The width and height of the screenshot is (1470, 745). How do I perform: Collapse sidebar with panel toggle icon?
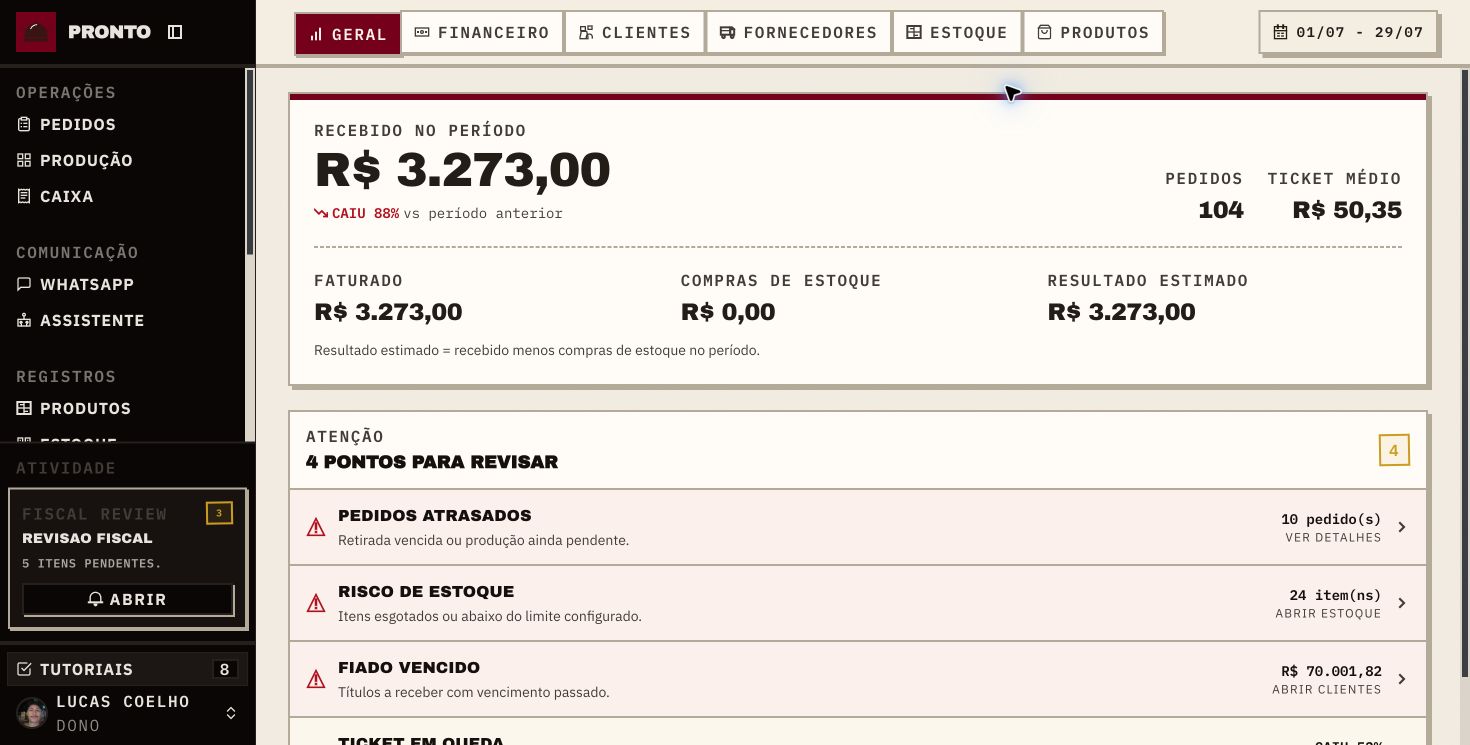(x=175, y=32)
